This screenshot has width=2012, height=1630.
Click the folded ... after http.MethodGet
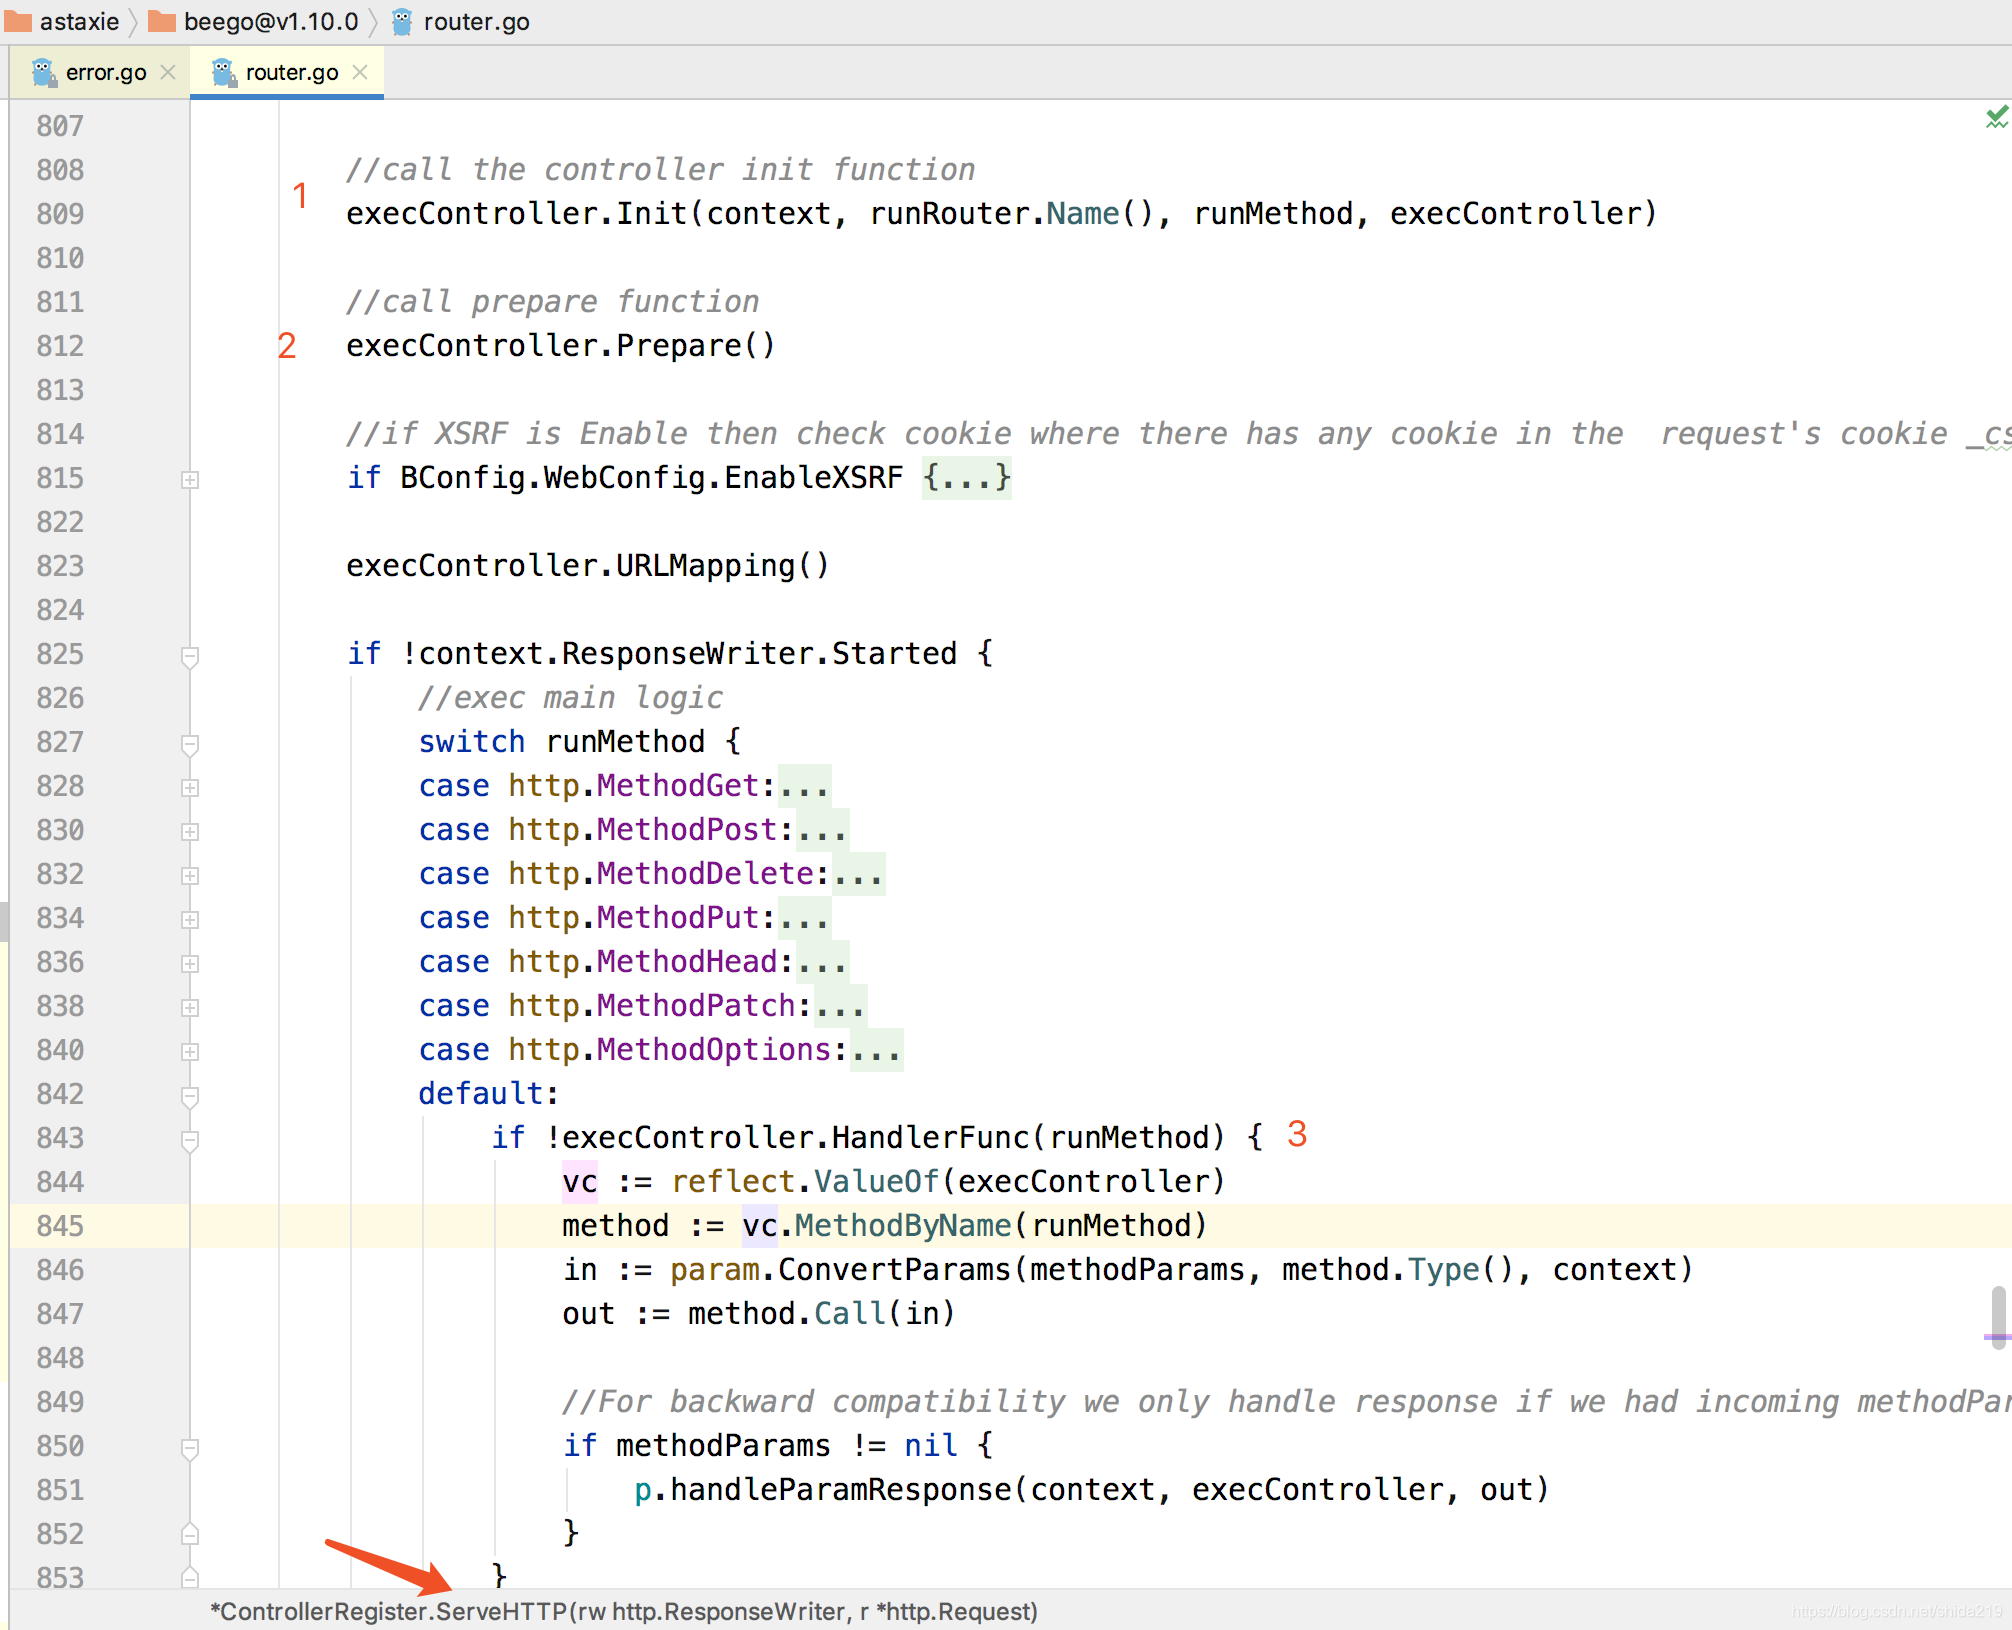click(x=804, y=786)
